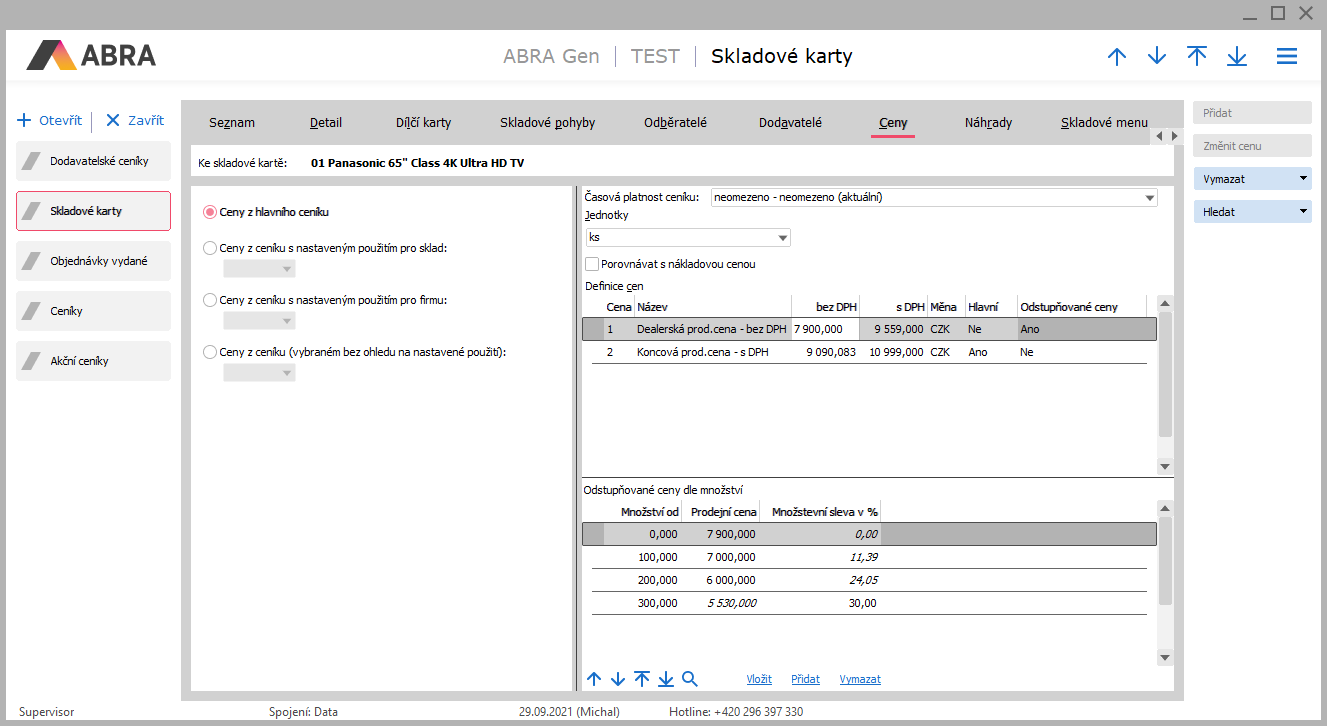This screenshot has height=726, width=1327.
Task: Jump to last row in tiered prices table
Action: coord(666,679)
